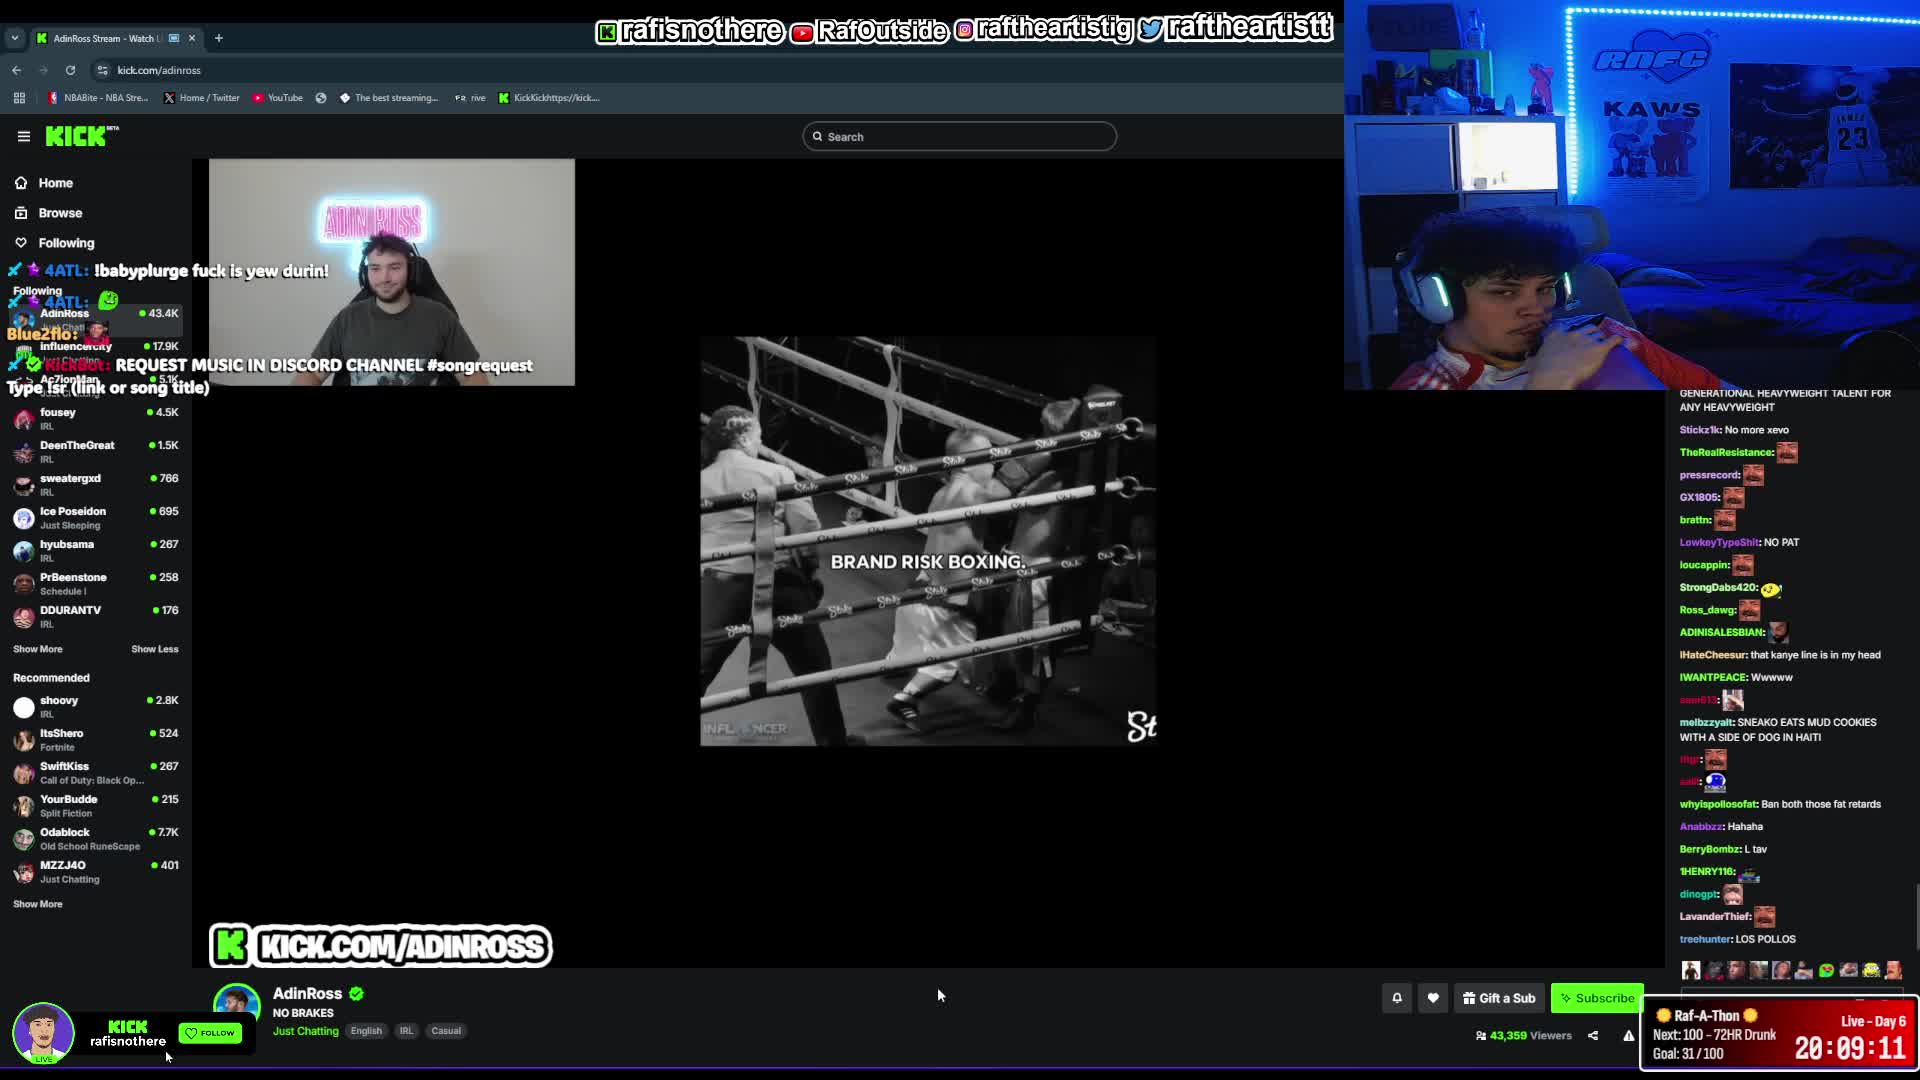Select the IRL tag
The image size is (1920, 1080).
coord(406,1031)
